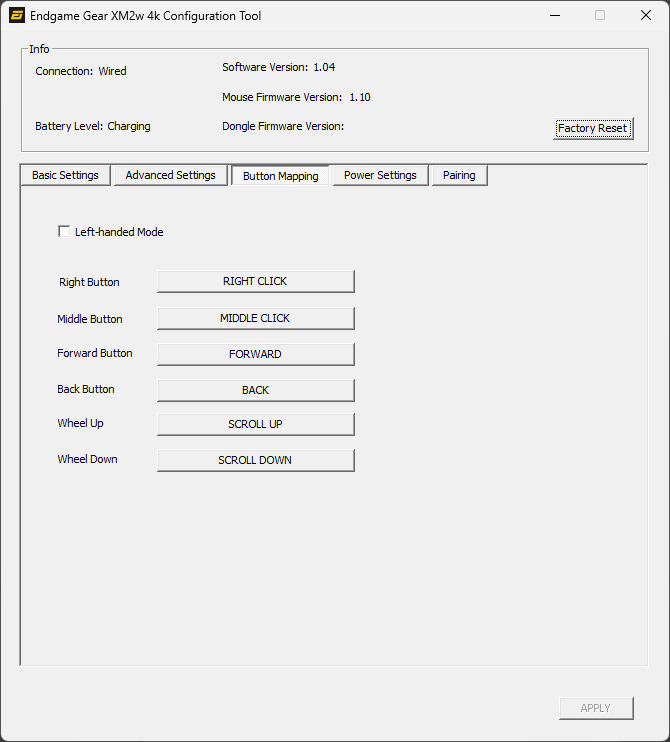Minimize the Configuration Tool window
The width and height of the screenshot is (670, 742).
tap(555, 16)
